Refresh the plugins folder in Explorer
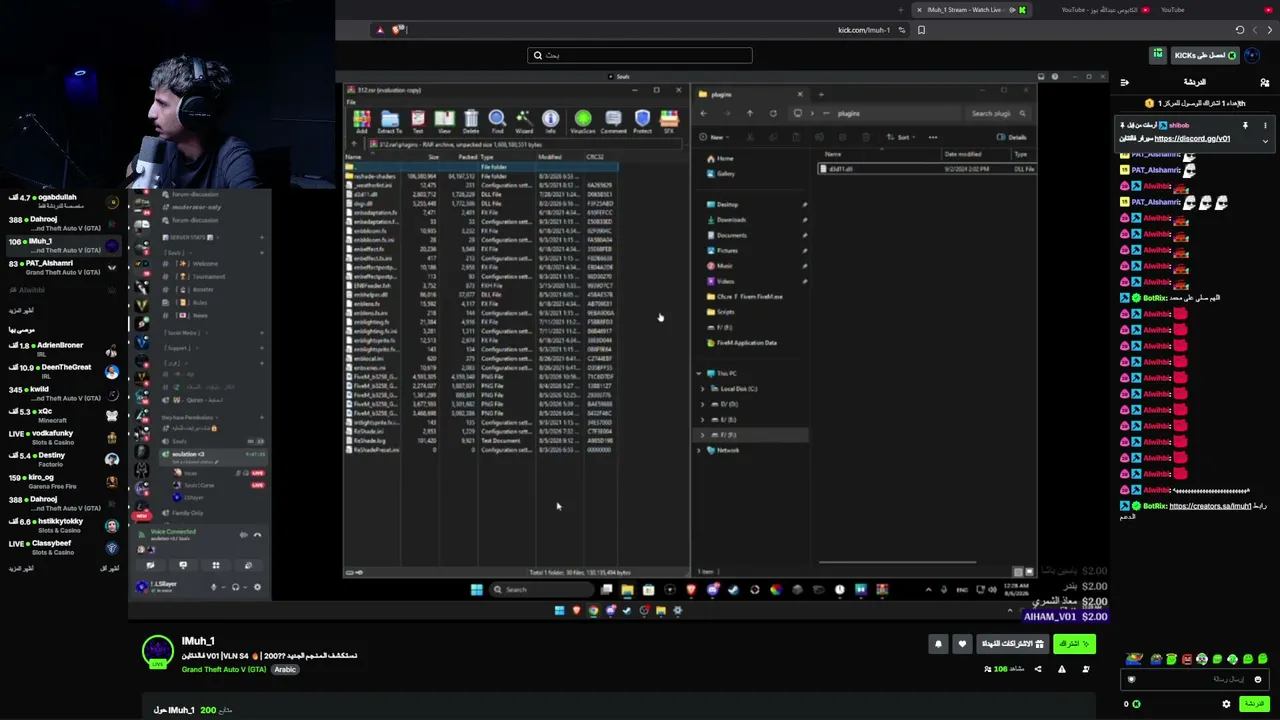 click(773, 113)
